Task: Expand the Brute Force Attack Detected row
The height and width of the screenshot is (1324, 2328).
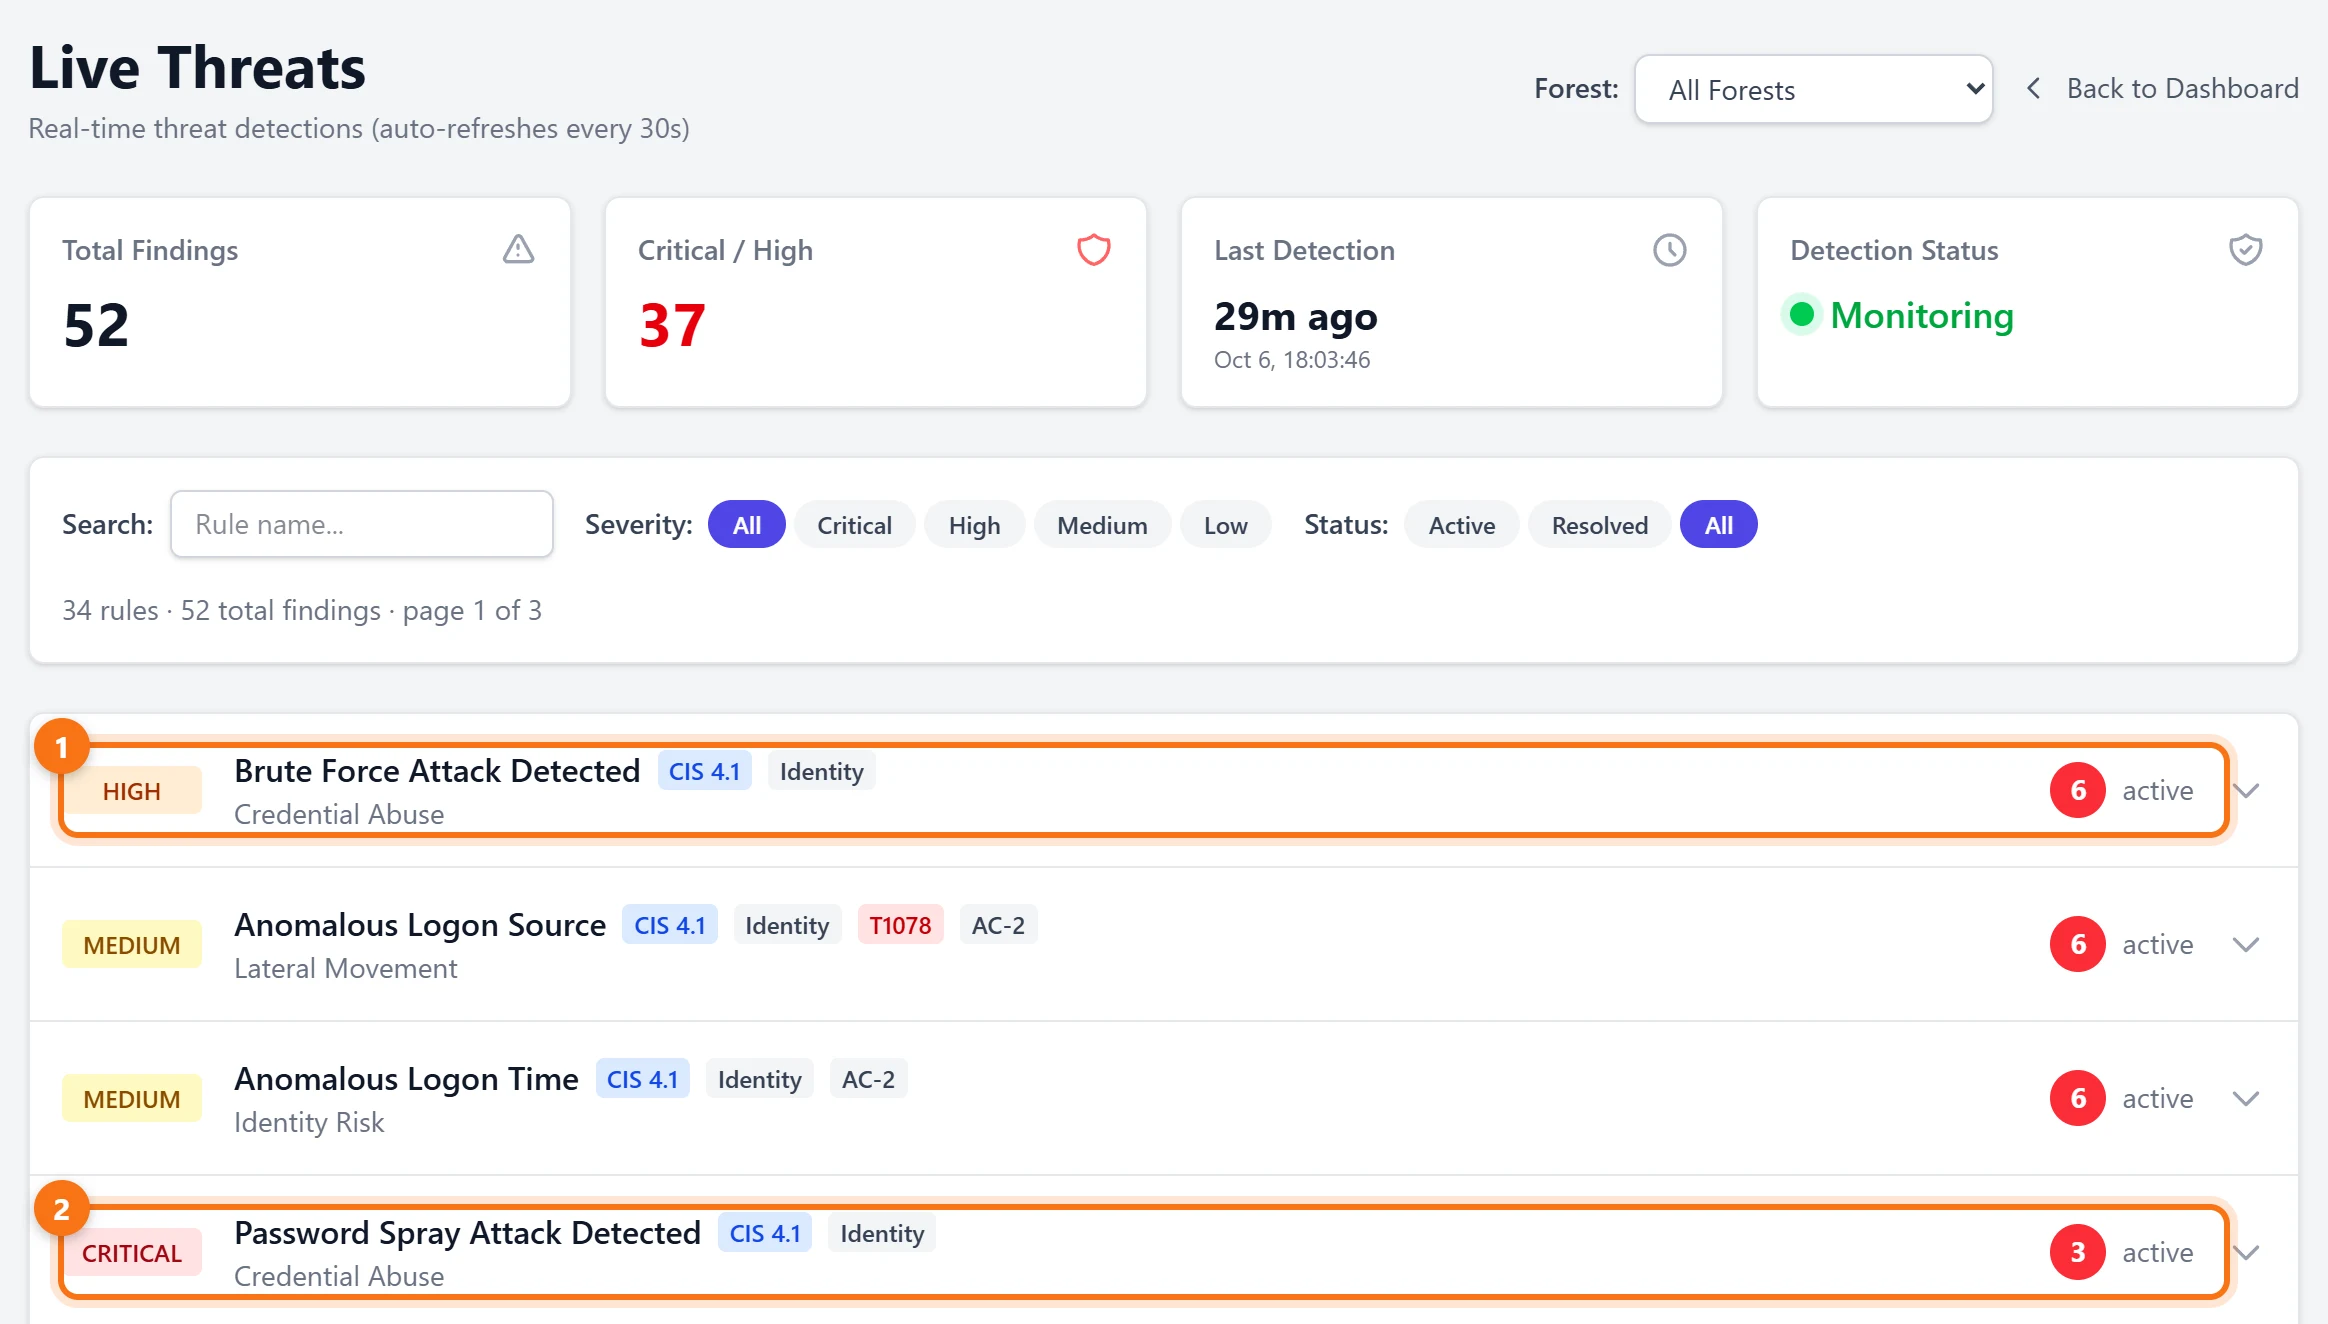Action: (x=2246, y=790)
